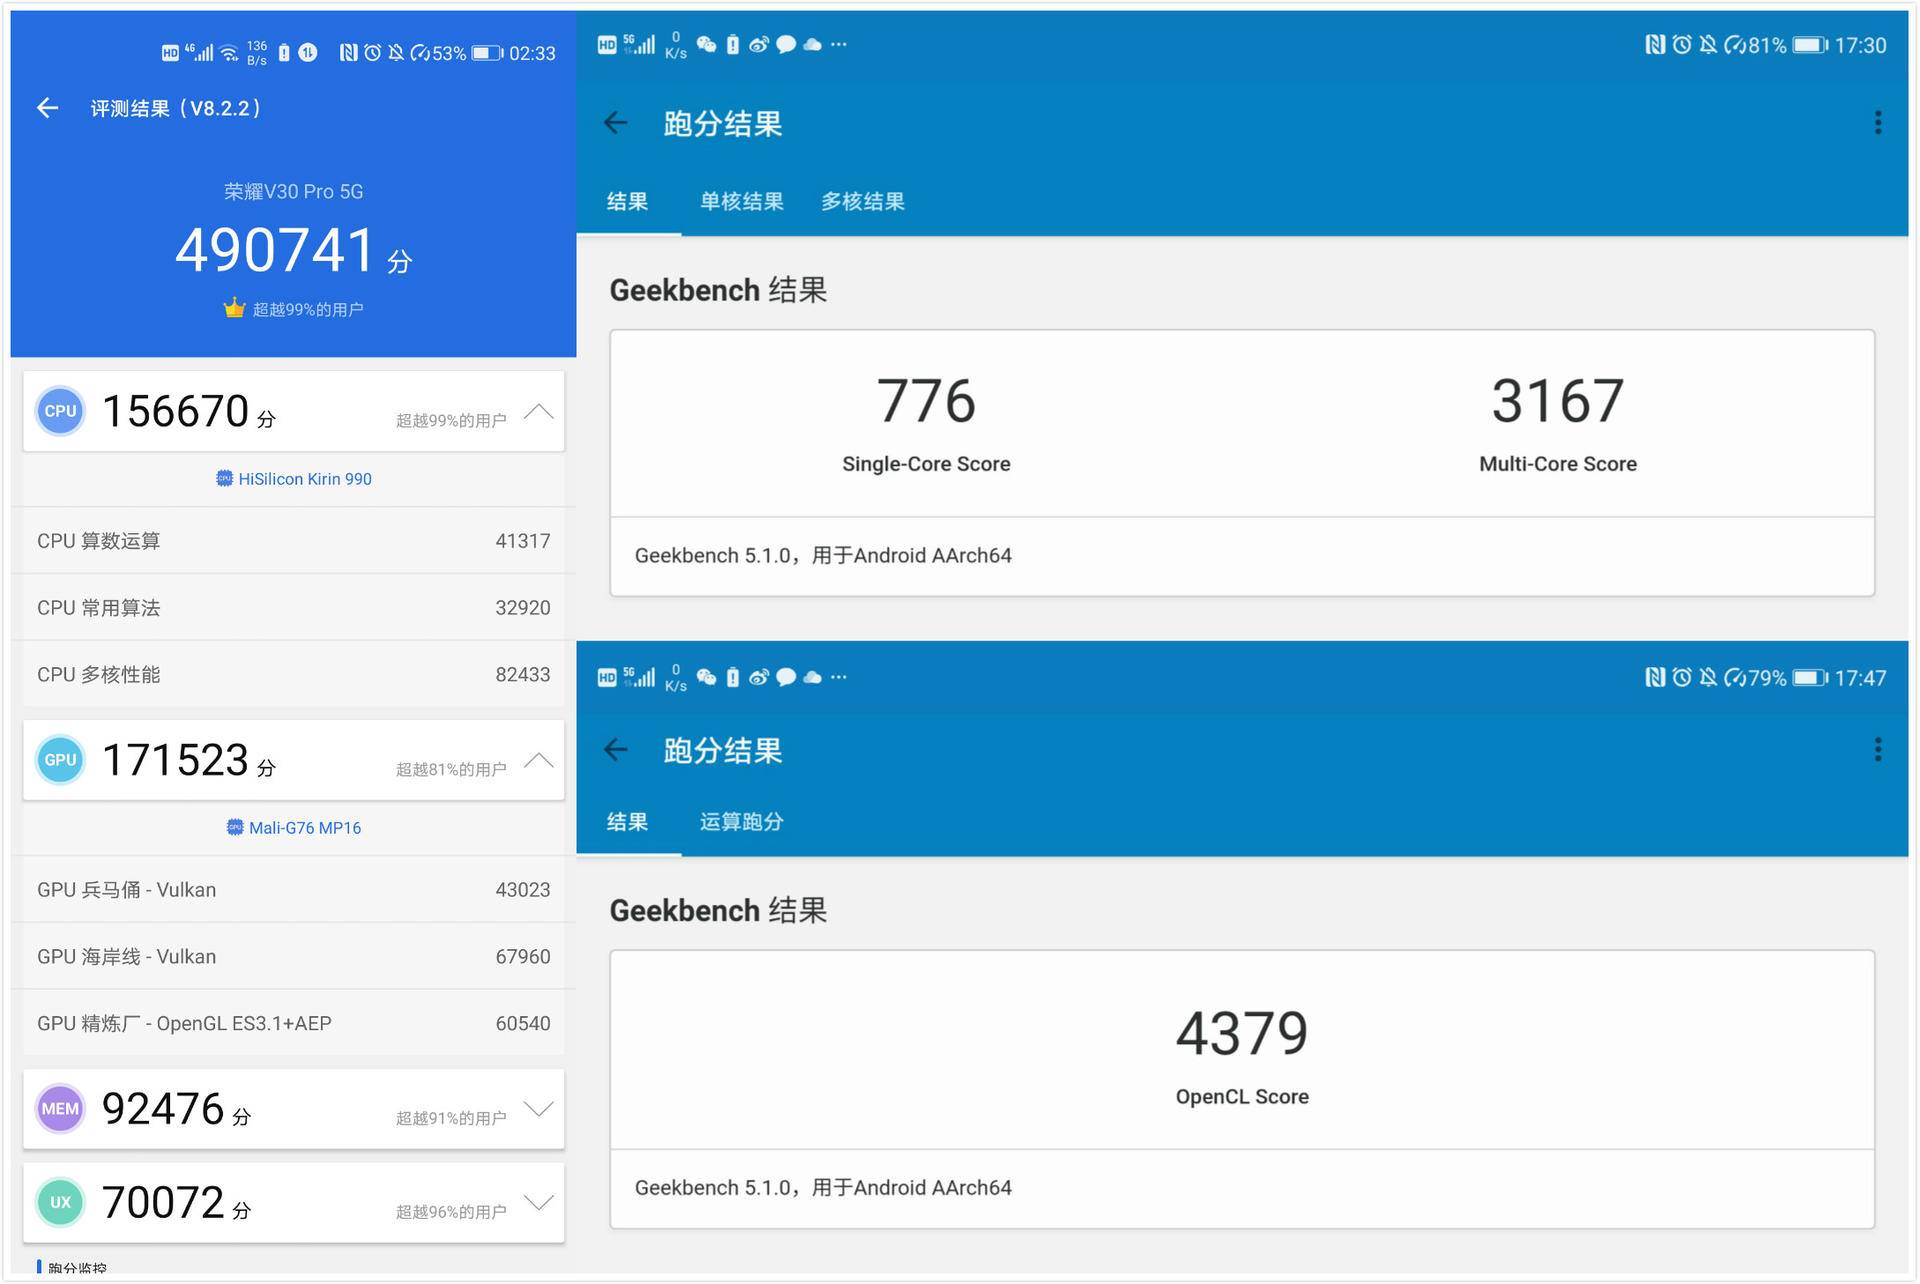1920x1284 pixels.
Task: Switch to the 运算跑分 tab
Action: point(741,822)
